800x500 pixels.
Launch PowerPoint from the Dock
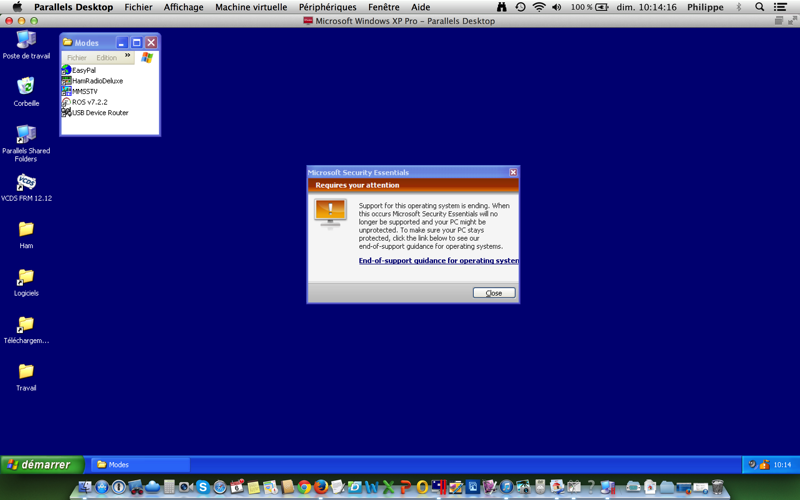[x=406, y=487]
